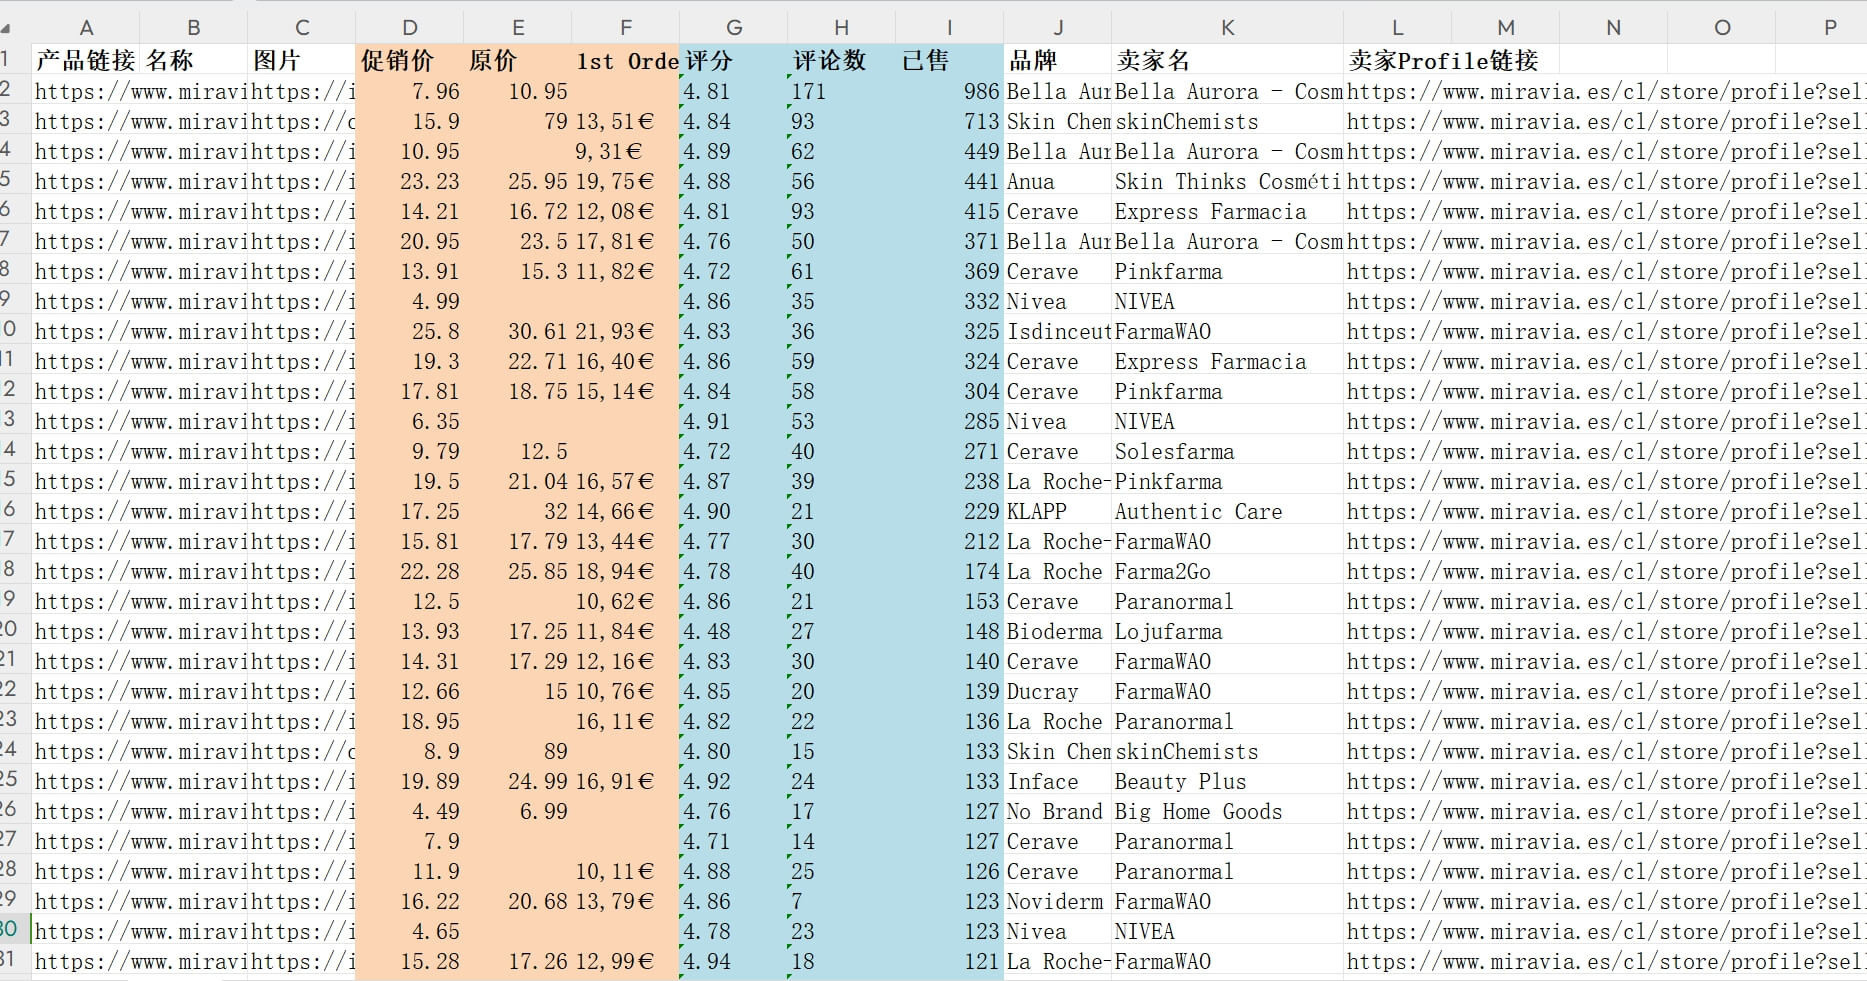Image resolution: width=1867 pixels, height=981 pixels.
Task: Click header cell 产品链接
Action: click(x=85, y=60)
